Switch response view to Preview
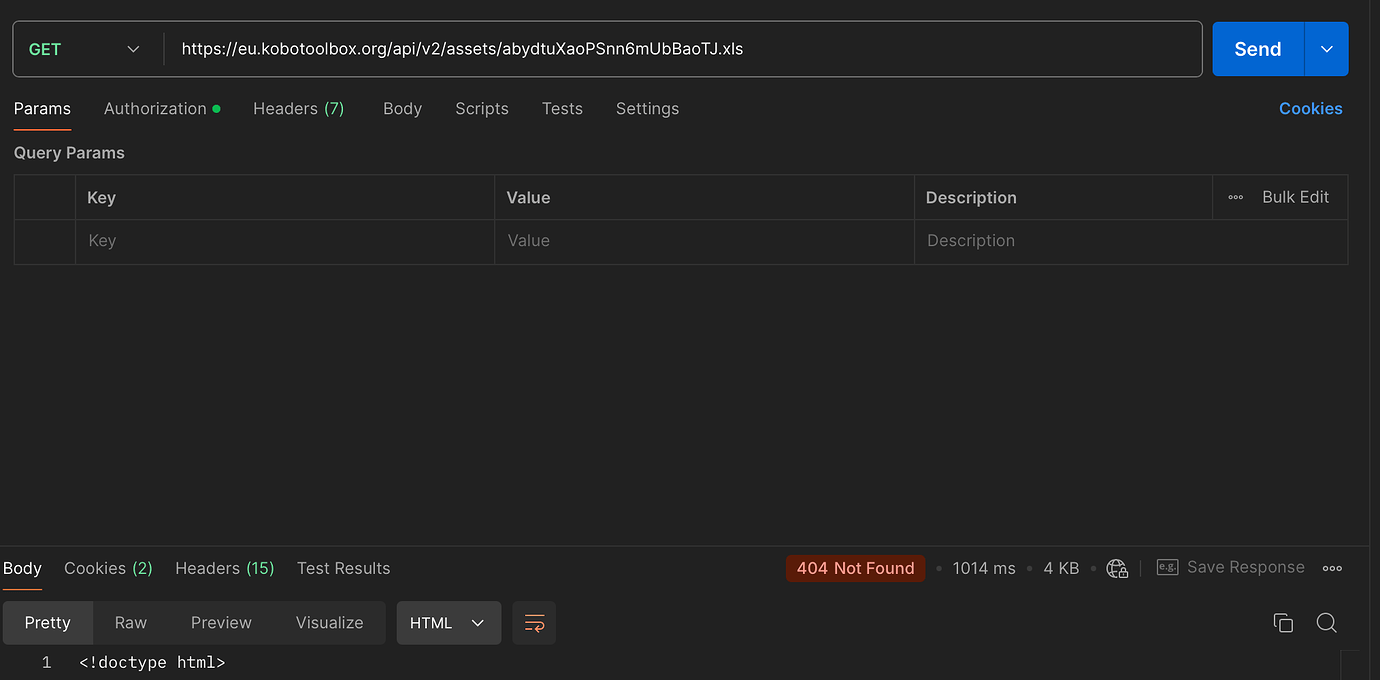The image size is (1380, 680). pyautogui.click(x=221, y=622)
